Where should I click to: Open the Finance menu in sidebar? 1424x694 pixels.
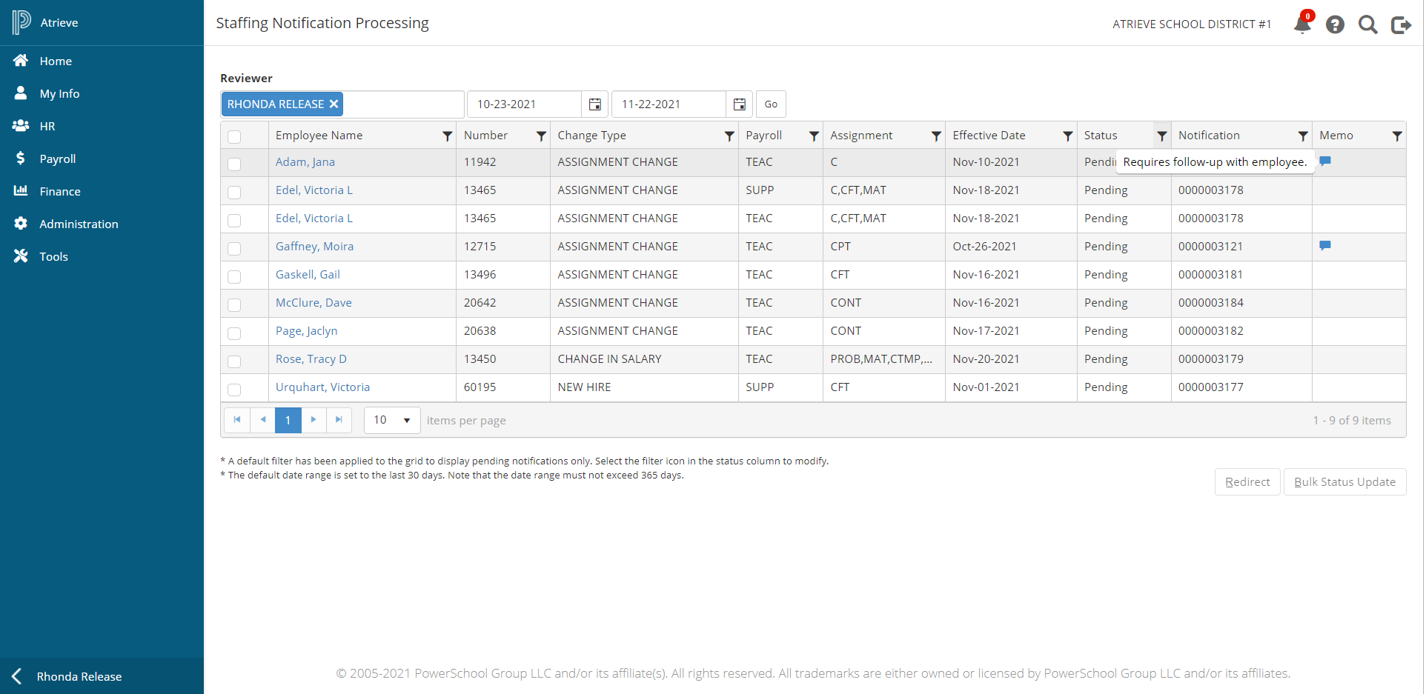point(60,191)
